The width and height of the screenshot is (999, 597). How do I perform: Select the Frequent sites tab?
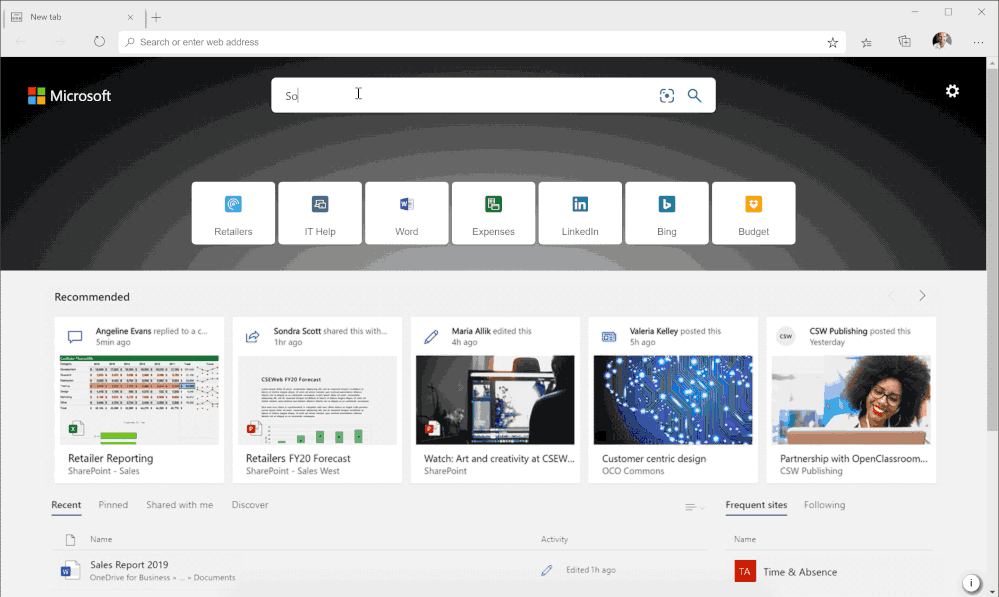pyautogui.click(x=756, y=505)
